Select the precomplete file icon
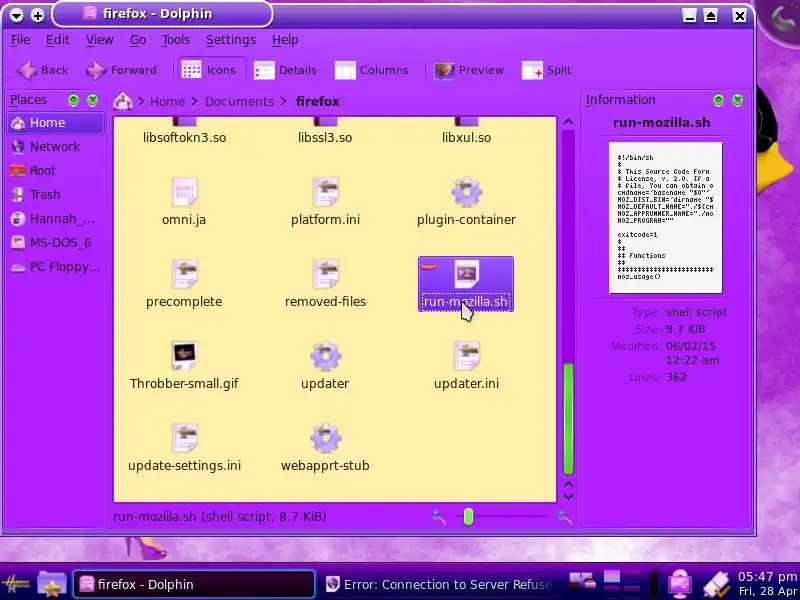Screen dimensions: 800x600 point(184,274)
